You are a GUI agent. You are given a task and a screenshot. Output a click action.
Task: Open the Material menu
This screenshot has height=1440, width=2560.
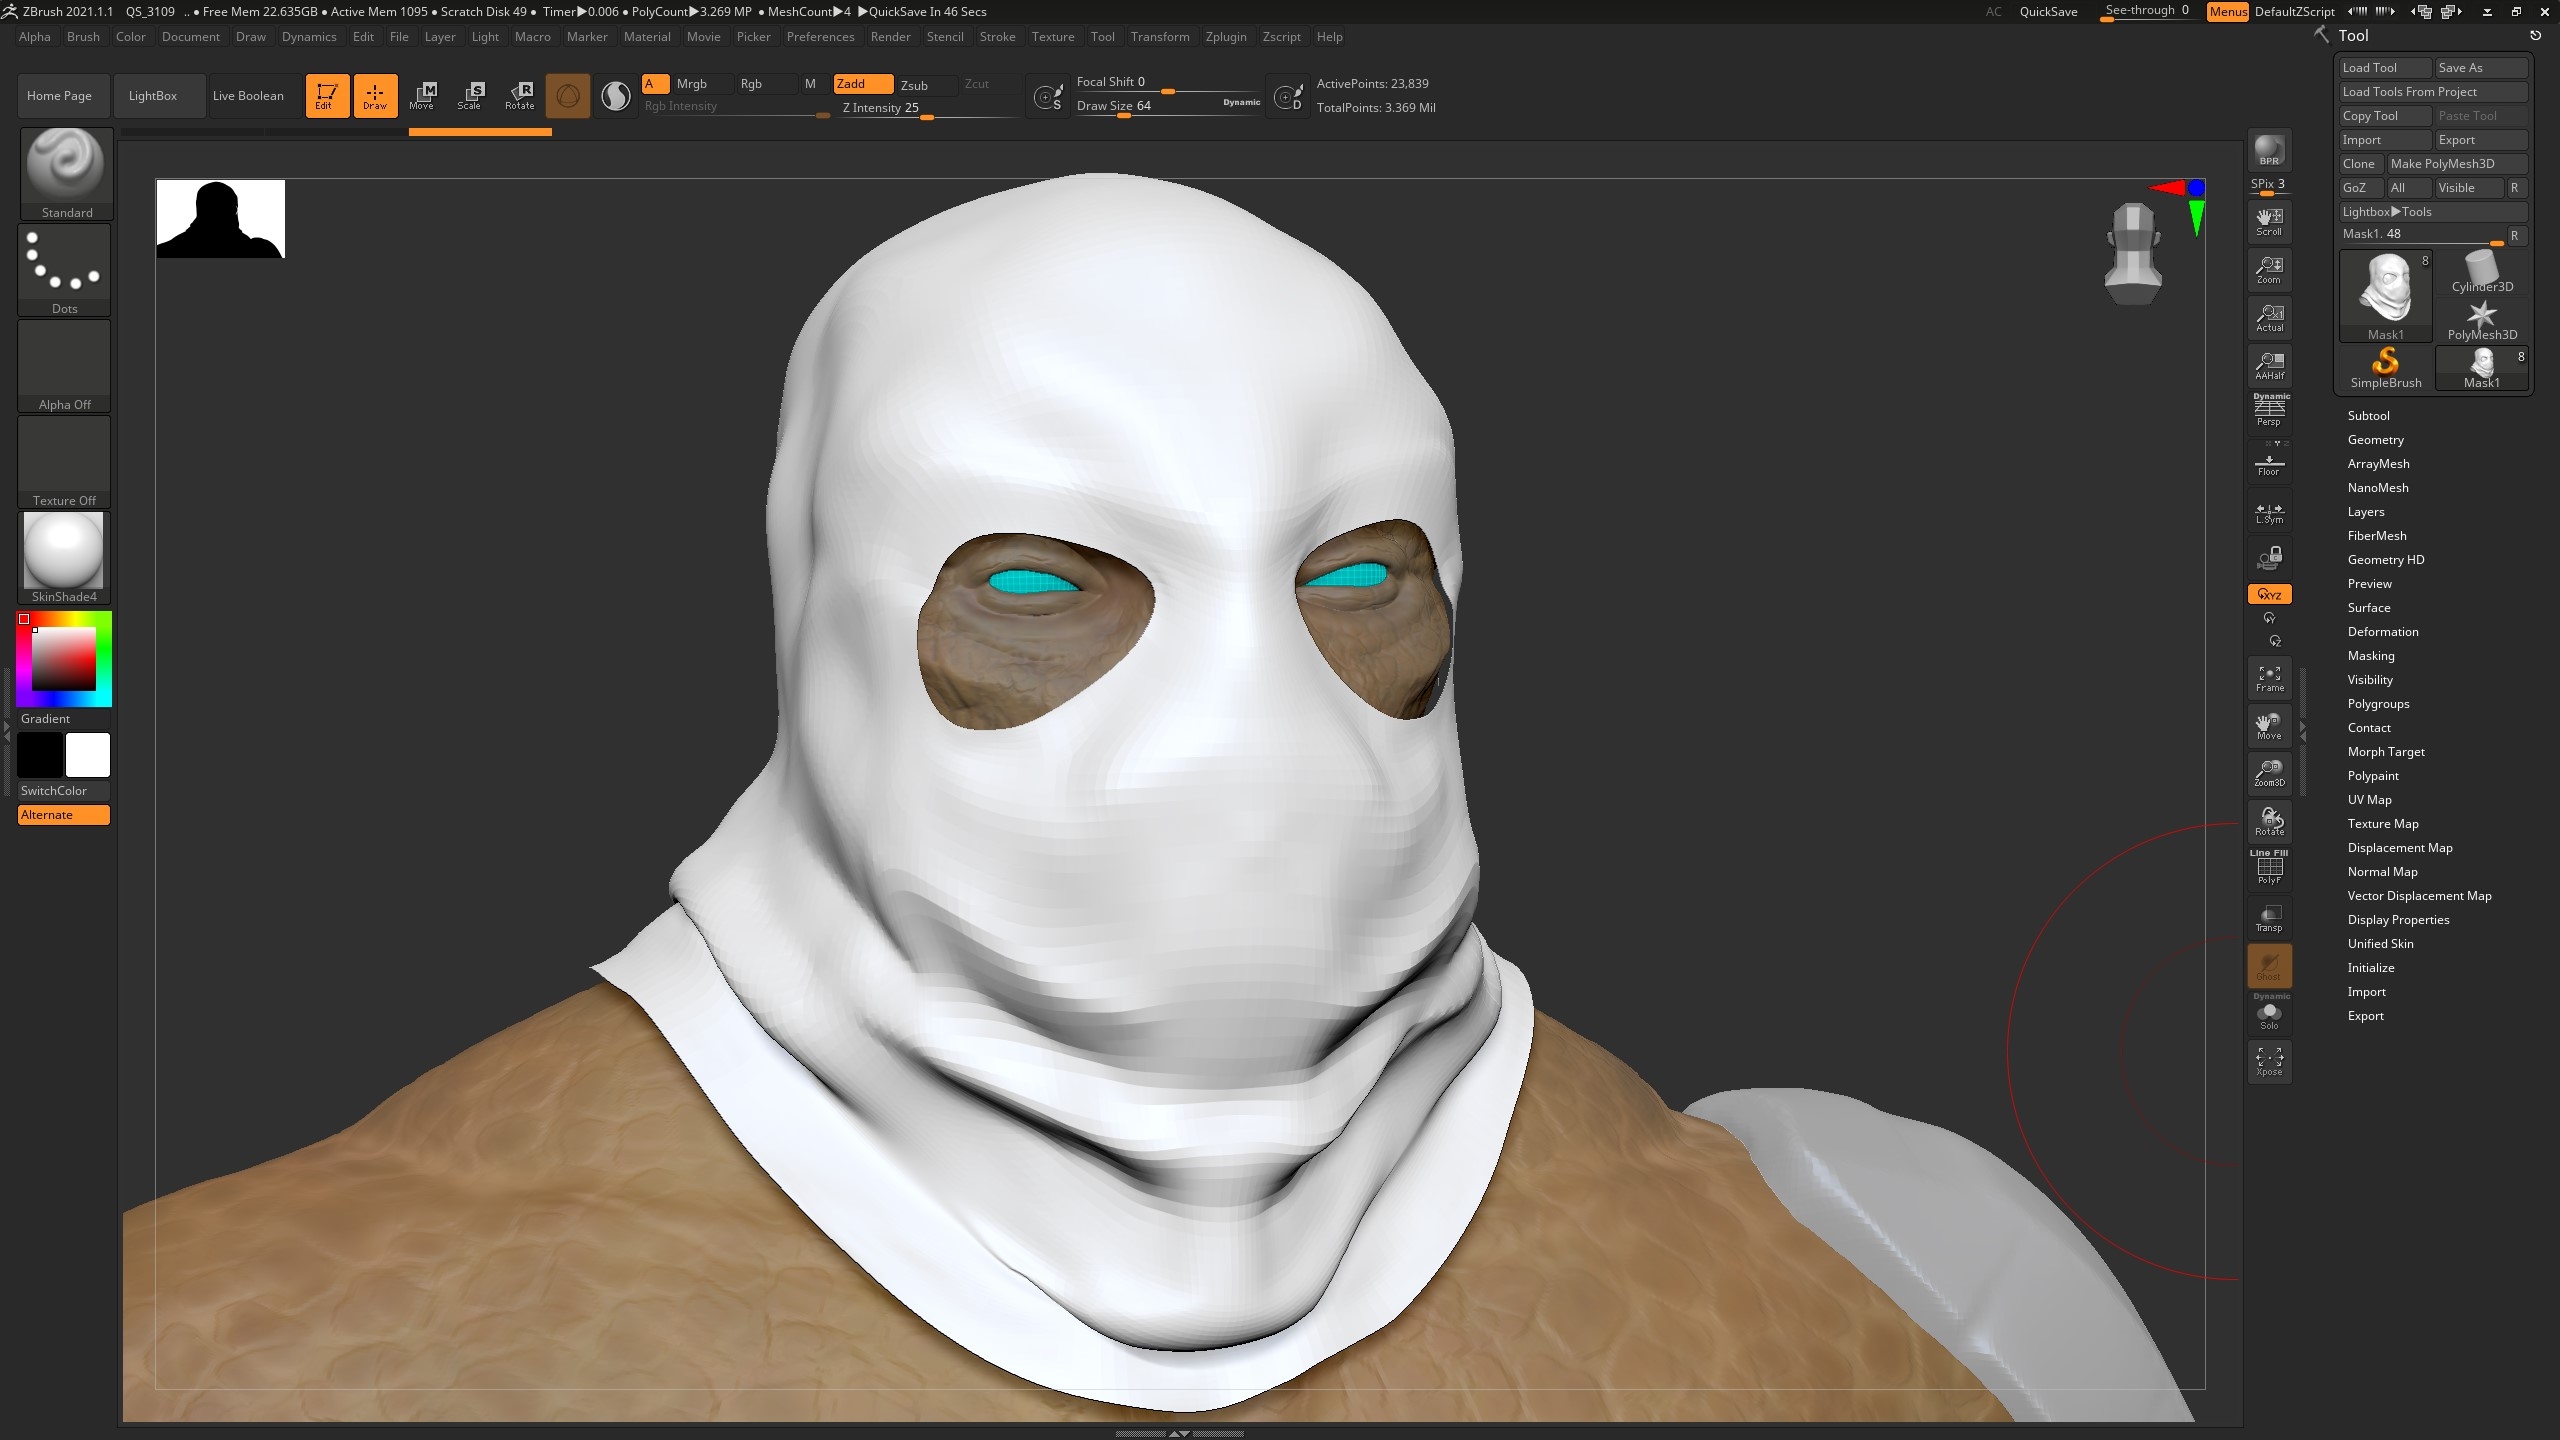647,37
